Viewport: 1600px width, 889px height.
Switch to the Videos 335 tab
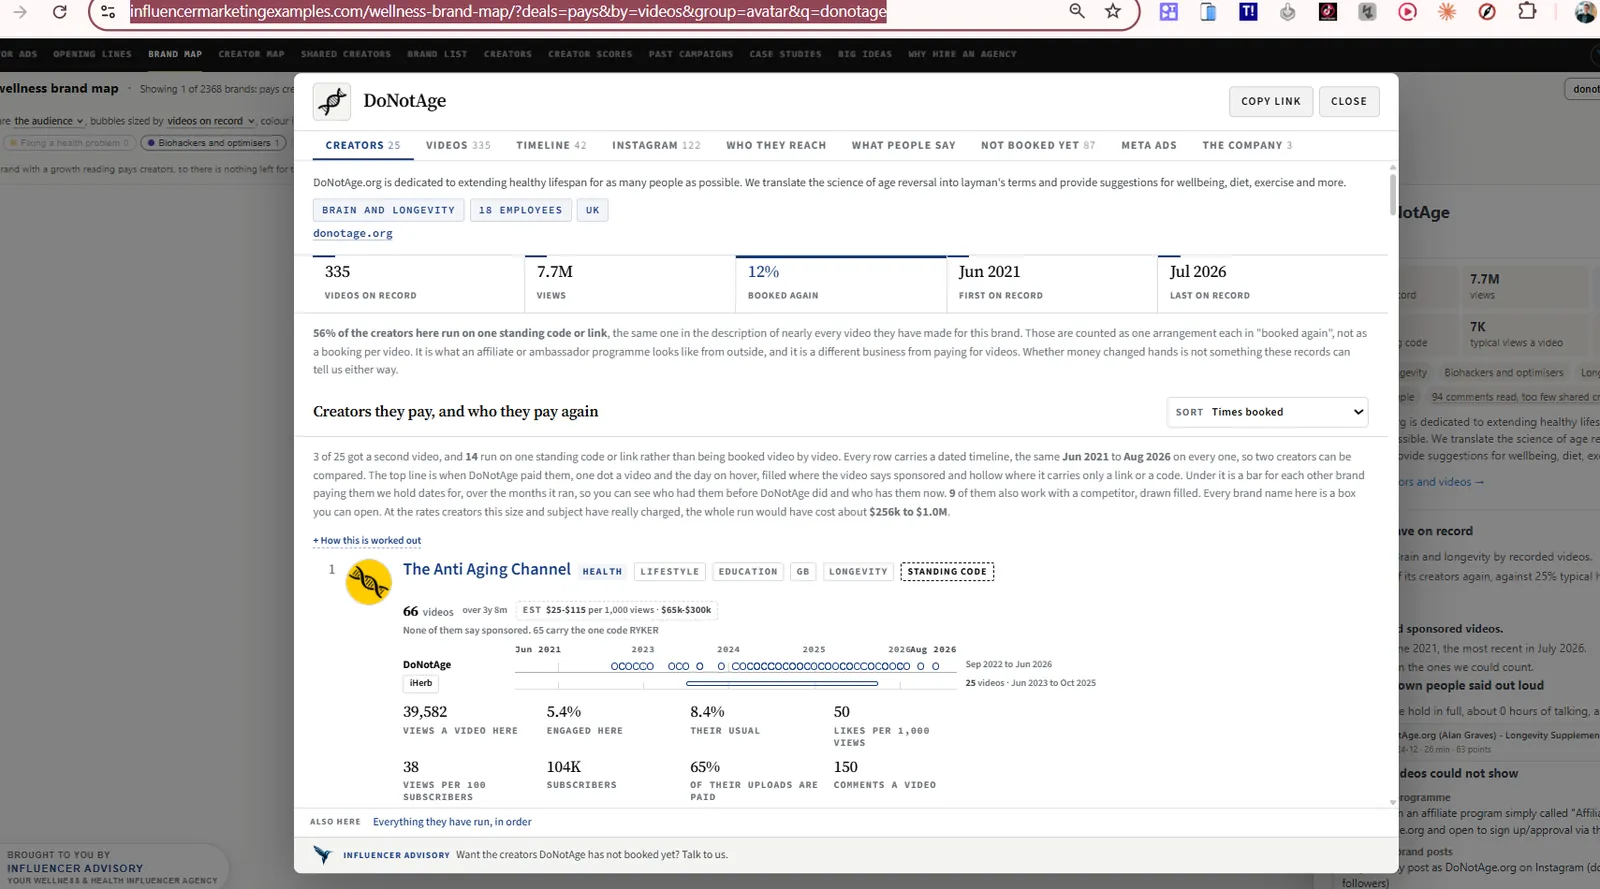pos(458,146)
